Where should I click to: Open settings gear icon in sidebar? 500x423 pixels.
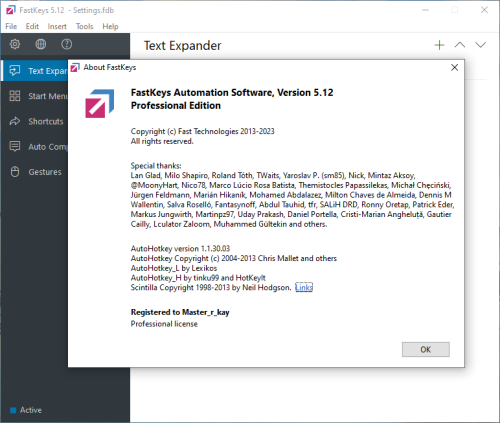pos(15,44)
